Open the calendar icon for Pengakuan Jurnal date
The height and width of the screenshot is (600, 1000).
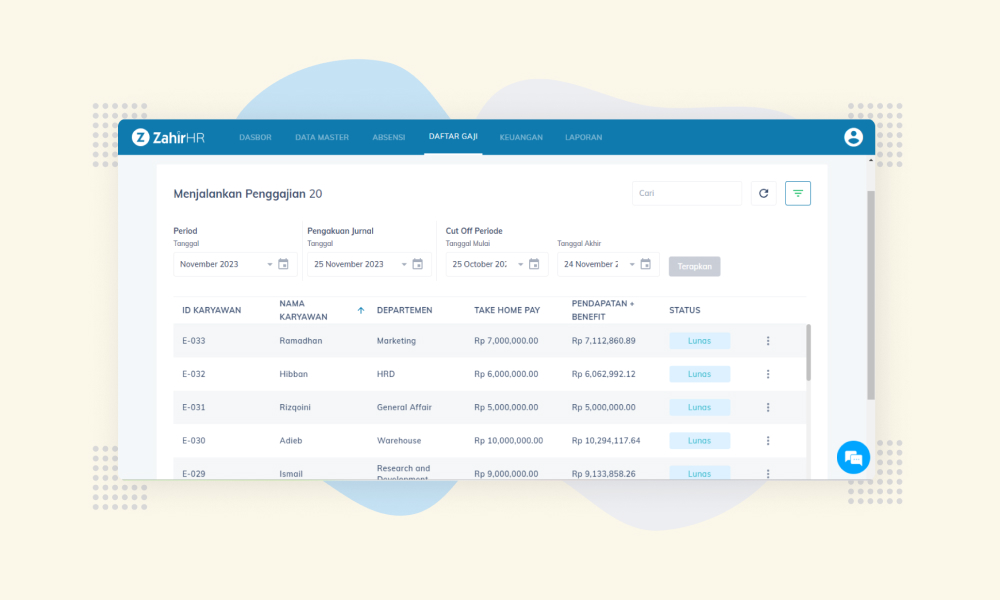pos(418,264)
